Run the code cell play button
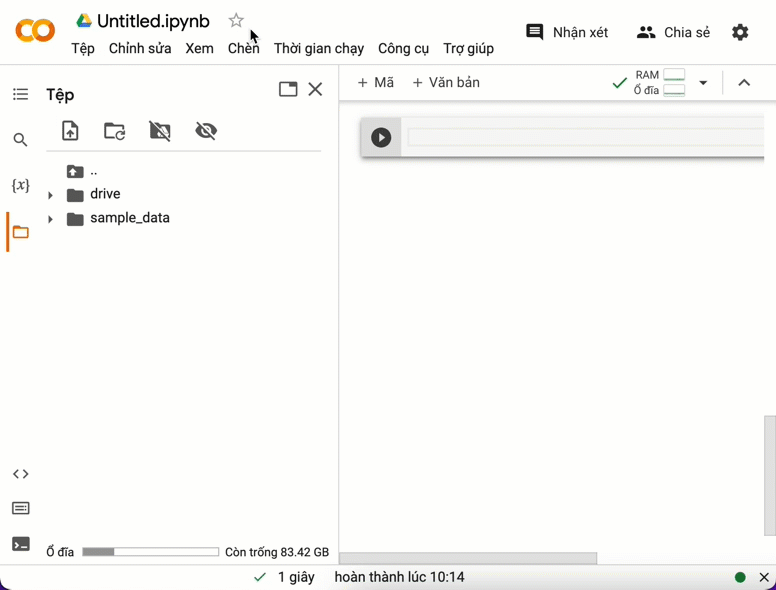Image resolution: width=776 pixels, height=590 pixels. (x=381, y=138)
